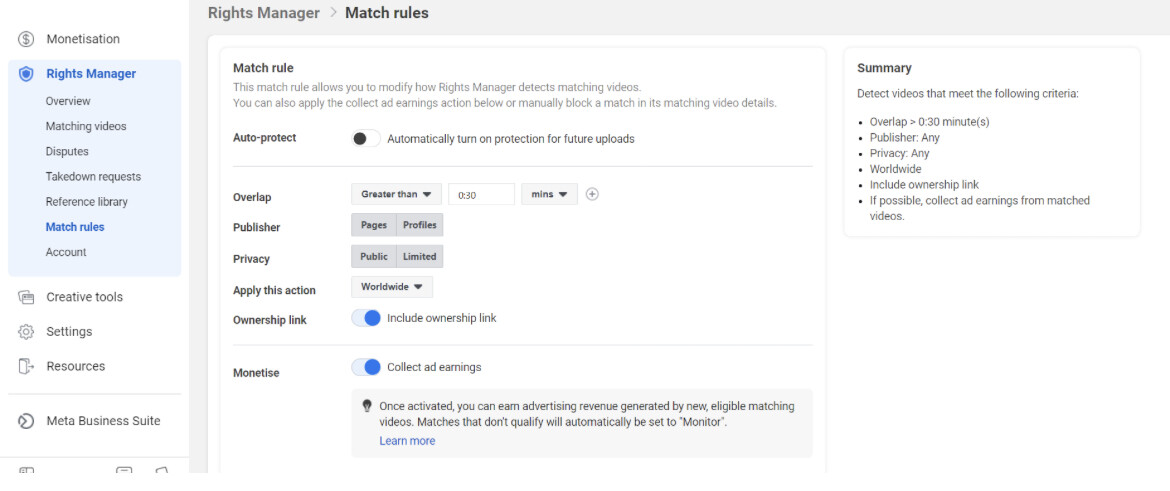Viewport: 1170px width, 491px height.
Task: Click the Meta Business Suite icon
Action: pos(26,421)
